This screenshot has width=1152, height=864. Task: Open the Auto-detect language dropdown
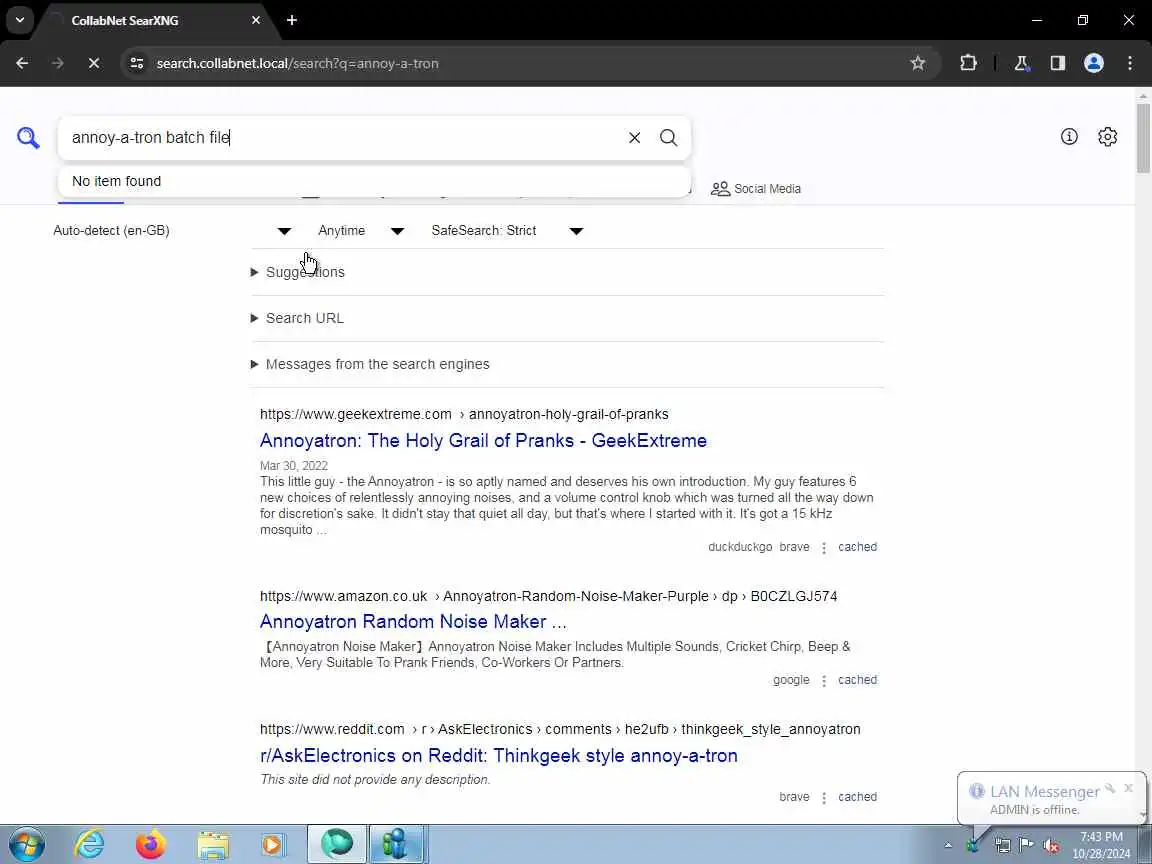tap(173, 231)
